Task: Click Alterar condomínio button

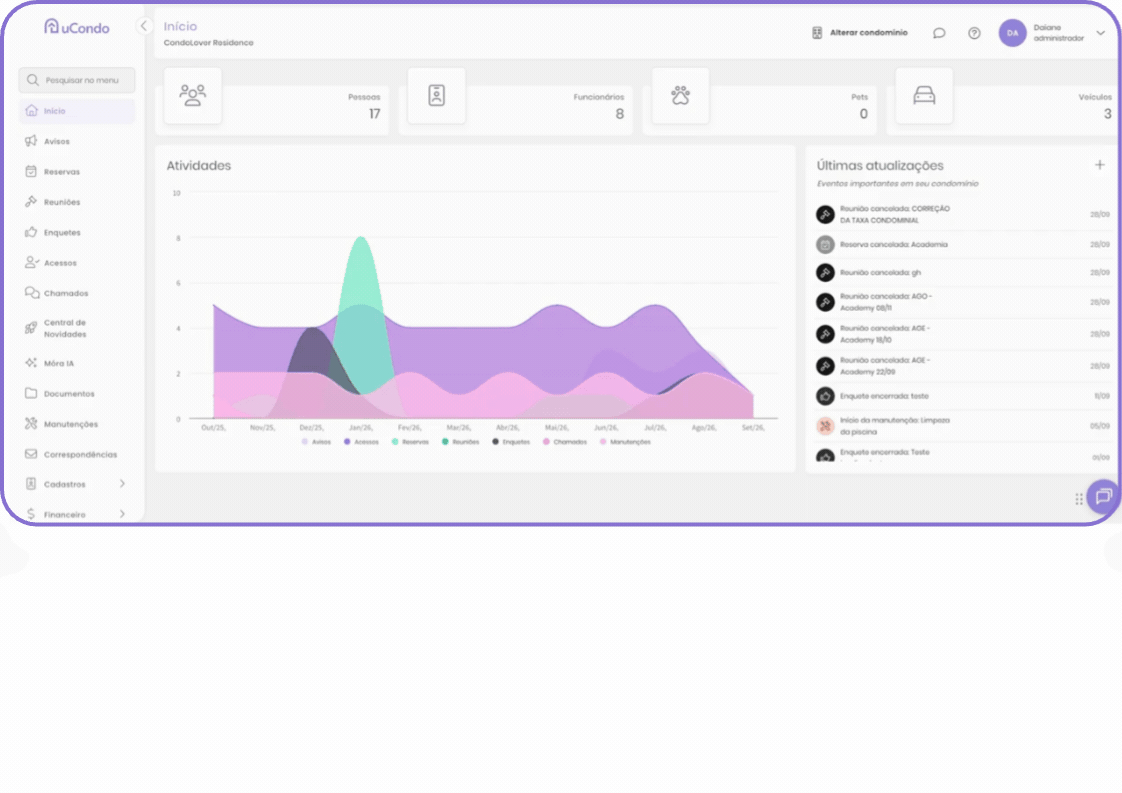Action: tap(859, 33)
